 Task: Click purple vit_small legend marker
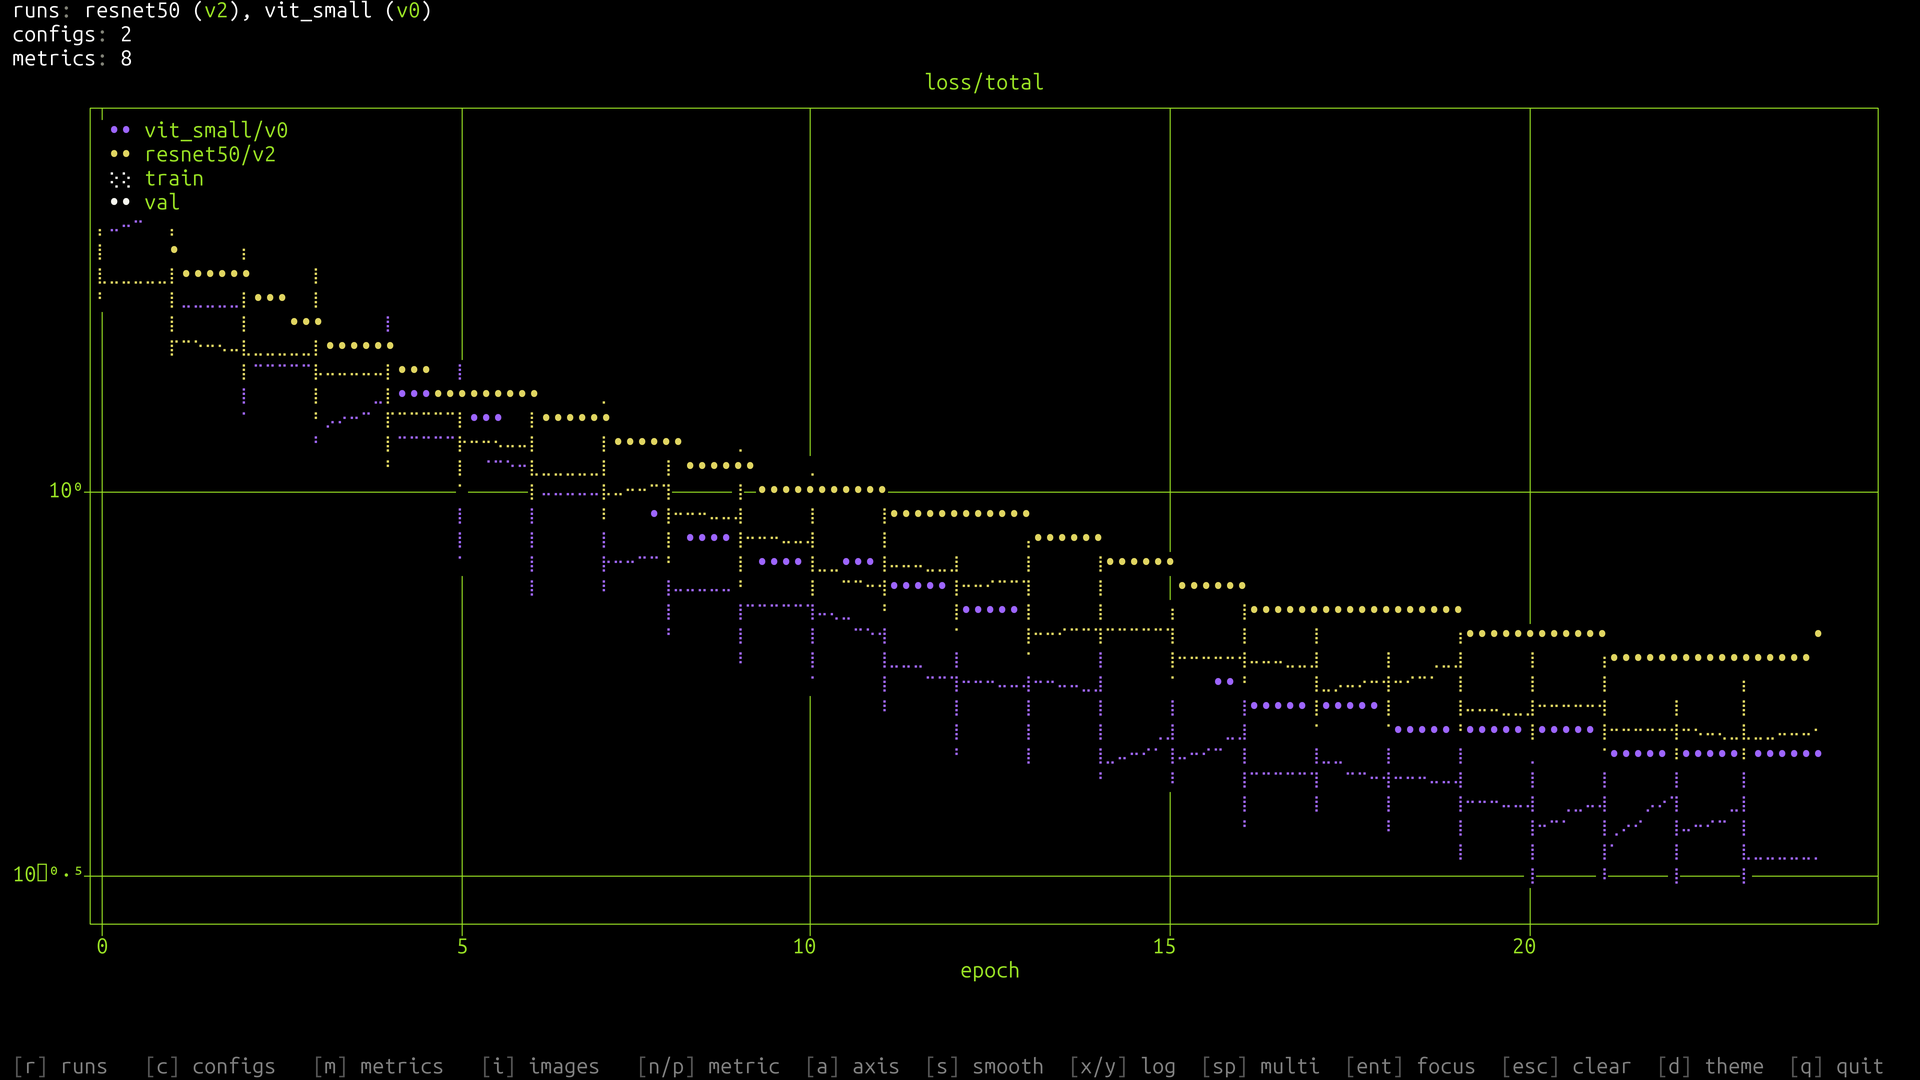tap(120, 130)
